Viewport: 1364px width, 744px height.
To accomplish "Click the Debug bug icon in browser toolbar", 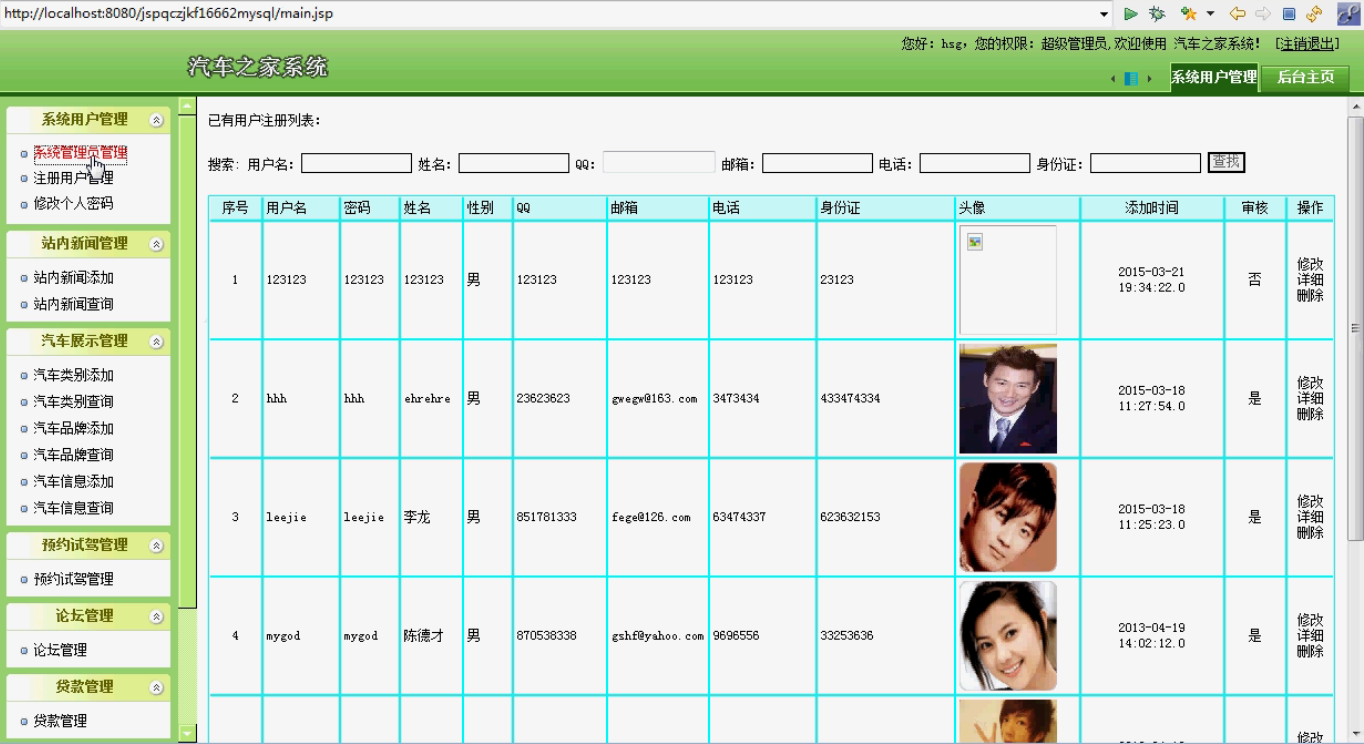I will (x=1157, y=14).
